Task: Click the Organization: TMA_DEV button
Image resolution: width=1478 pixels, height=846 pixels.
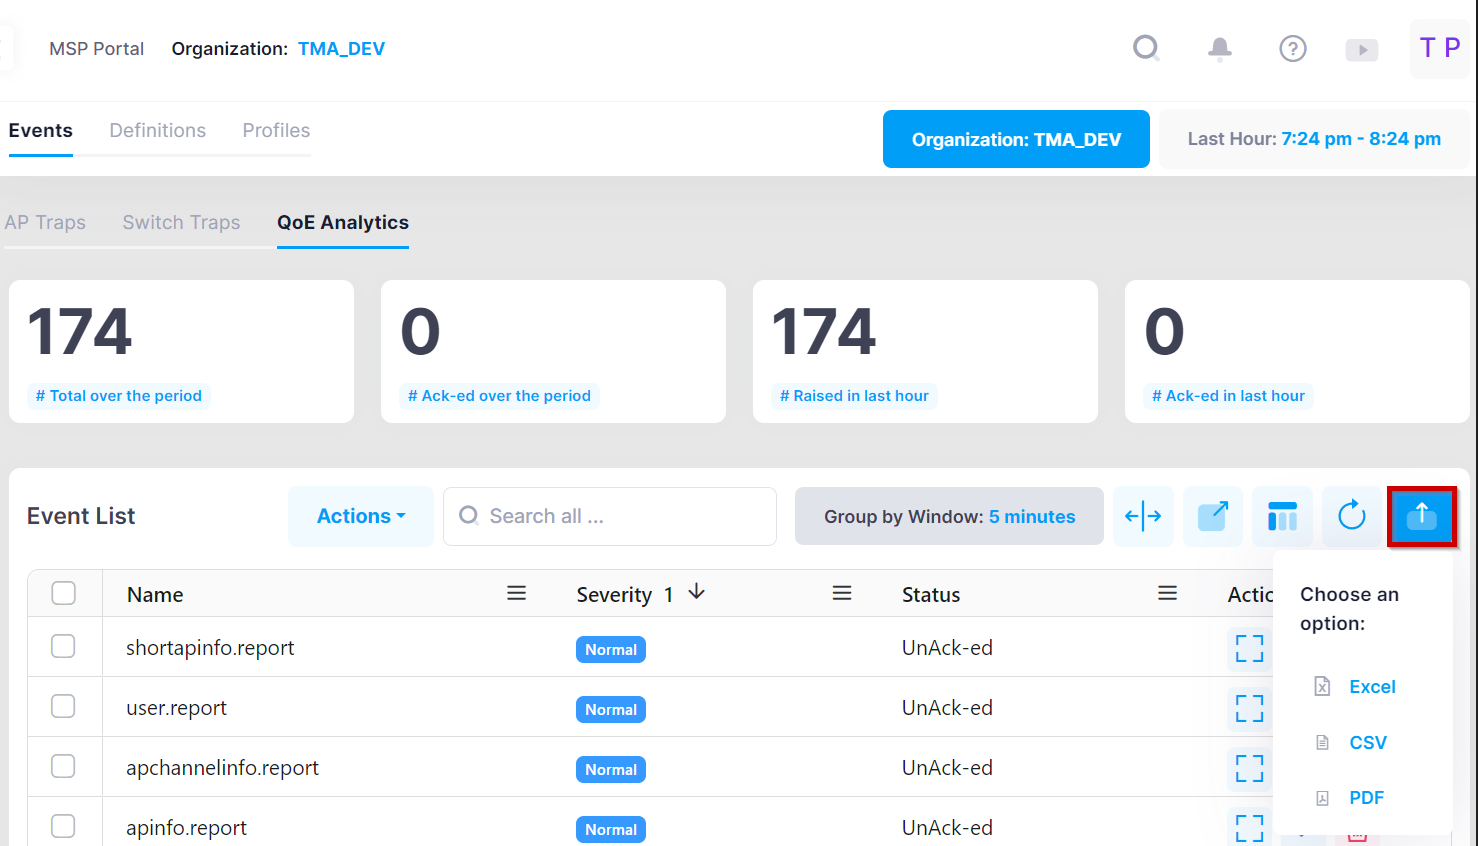Action: (x=1016, y=139)
